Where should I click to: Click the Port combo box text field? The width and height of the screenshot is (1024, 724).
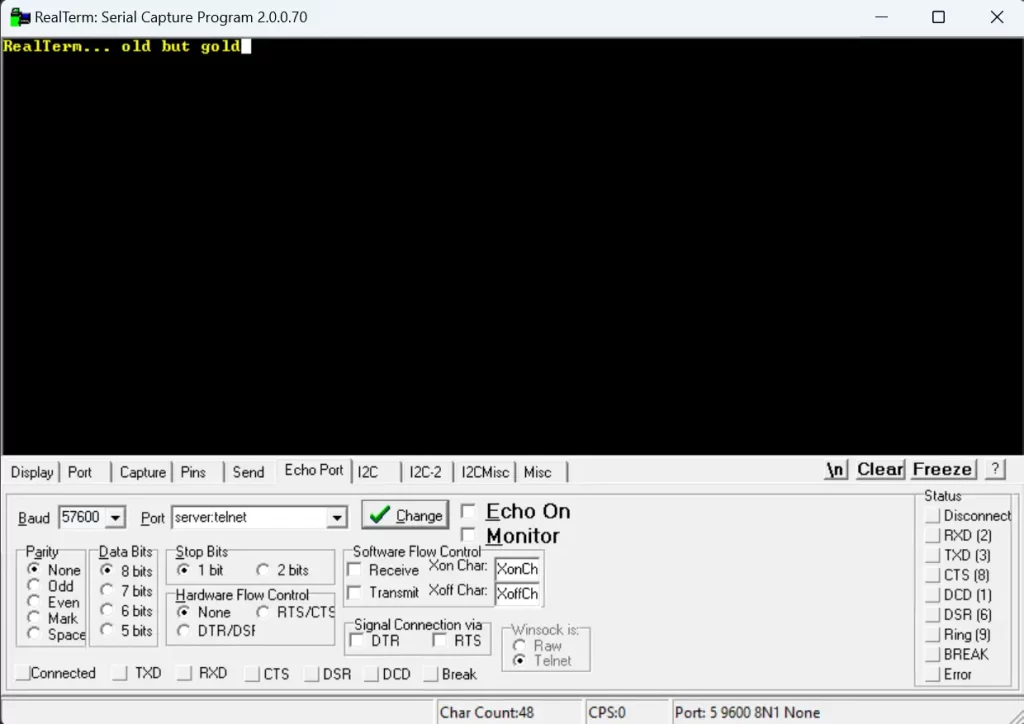click(x=249, y=518)
